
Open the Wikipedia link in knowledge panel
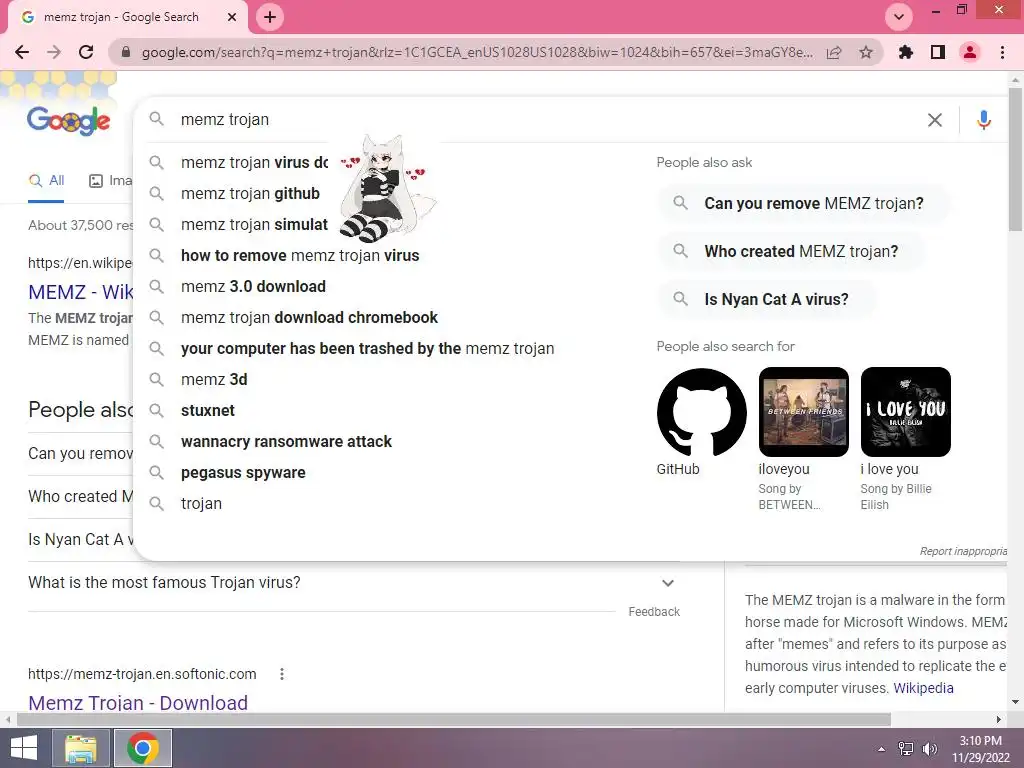point(923,688)
